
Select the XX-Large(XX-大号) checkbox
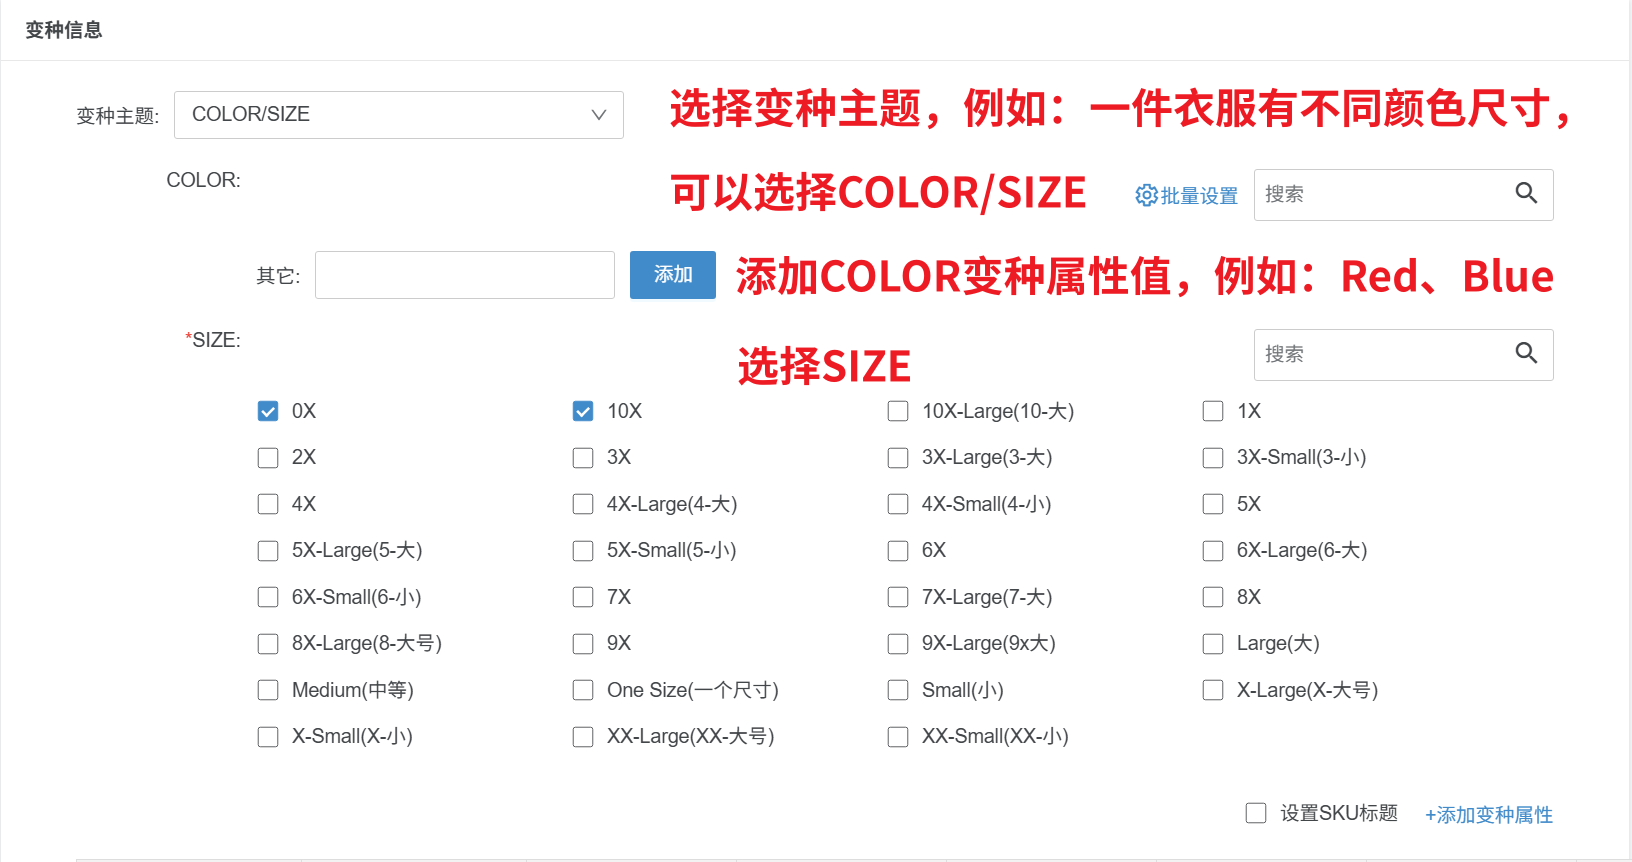coord(583,737)
